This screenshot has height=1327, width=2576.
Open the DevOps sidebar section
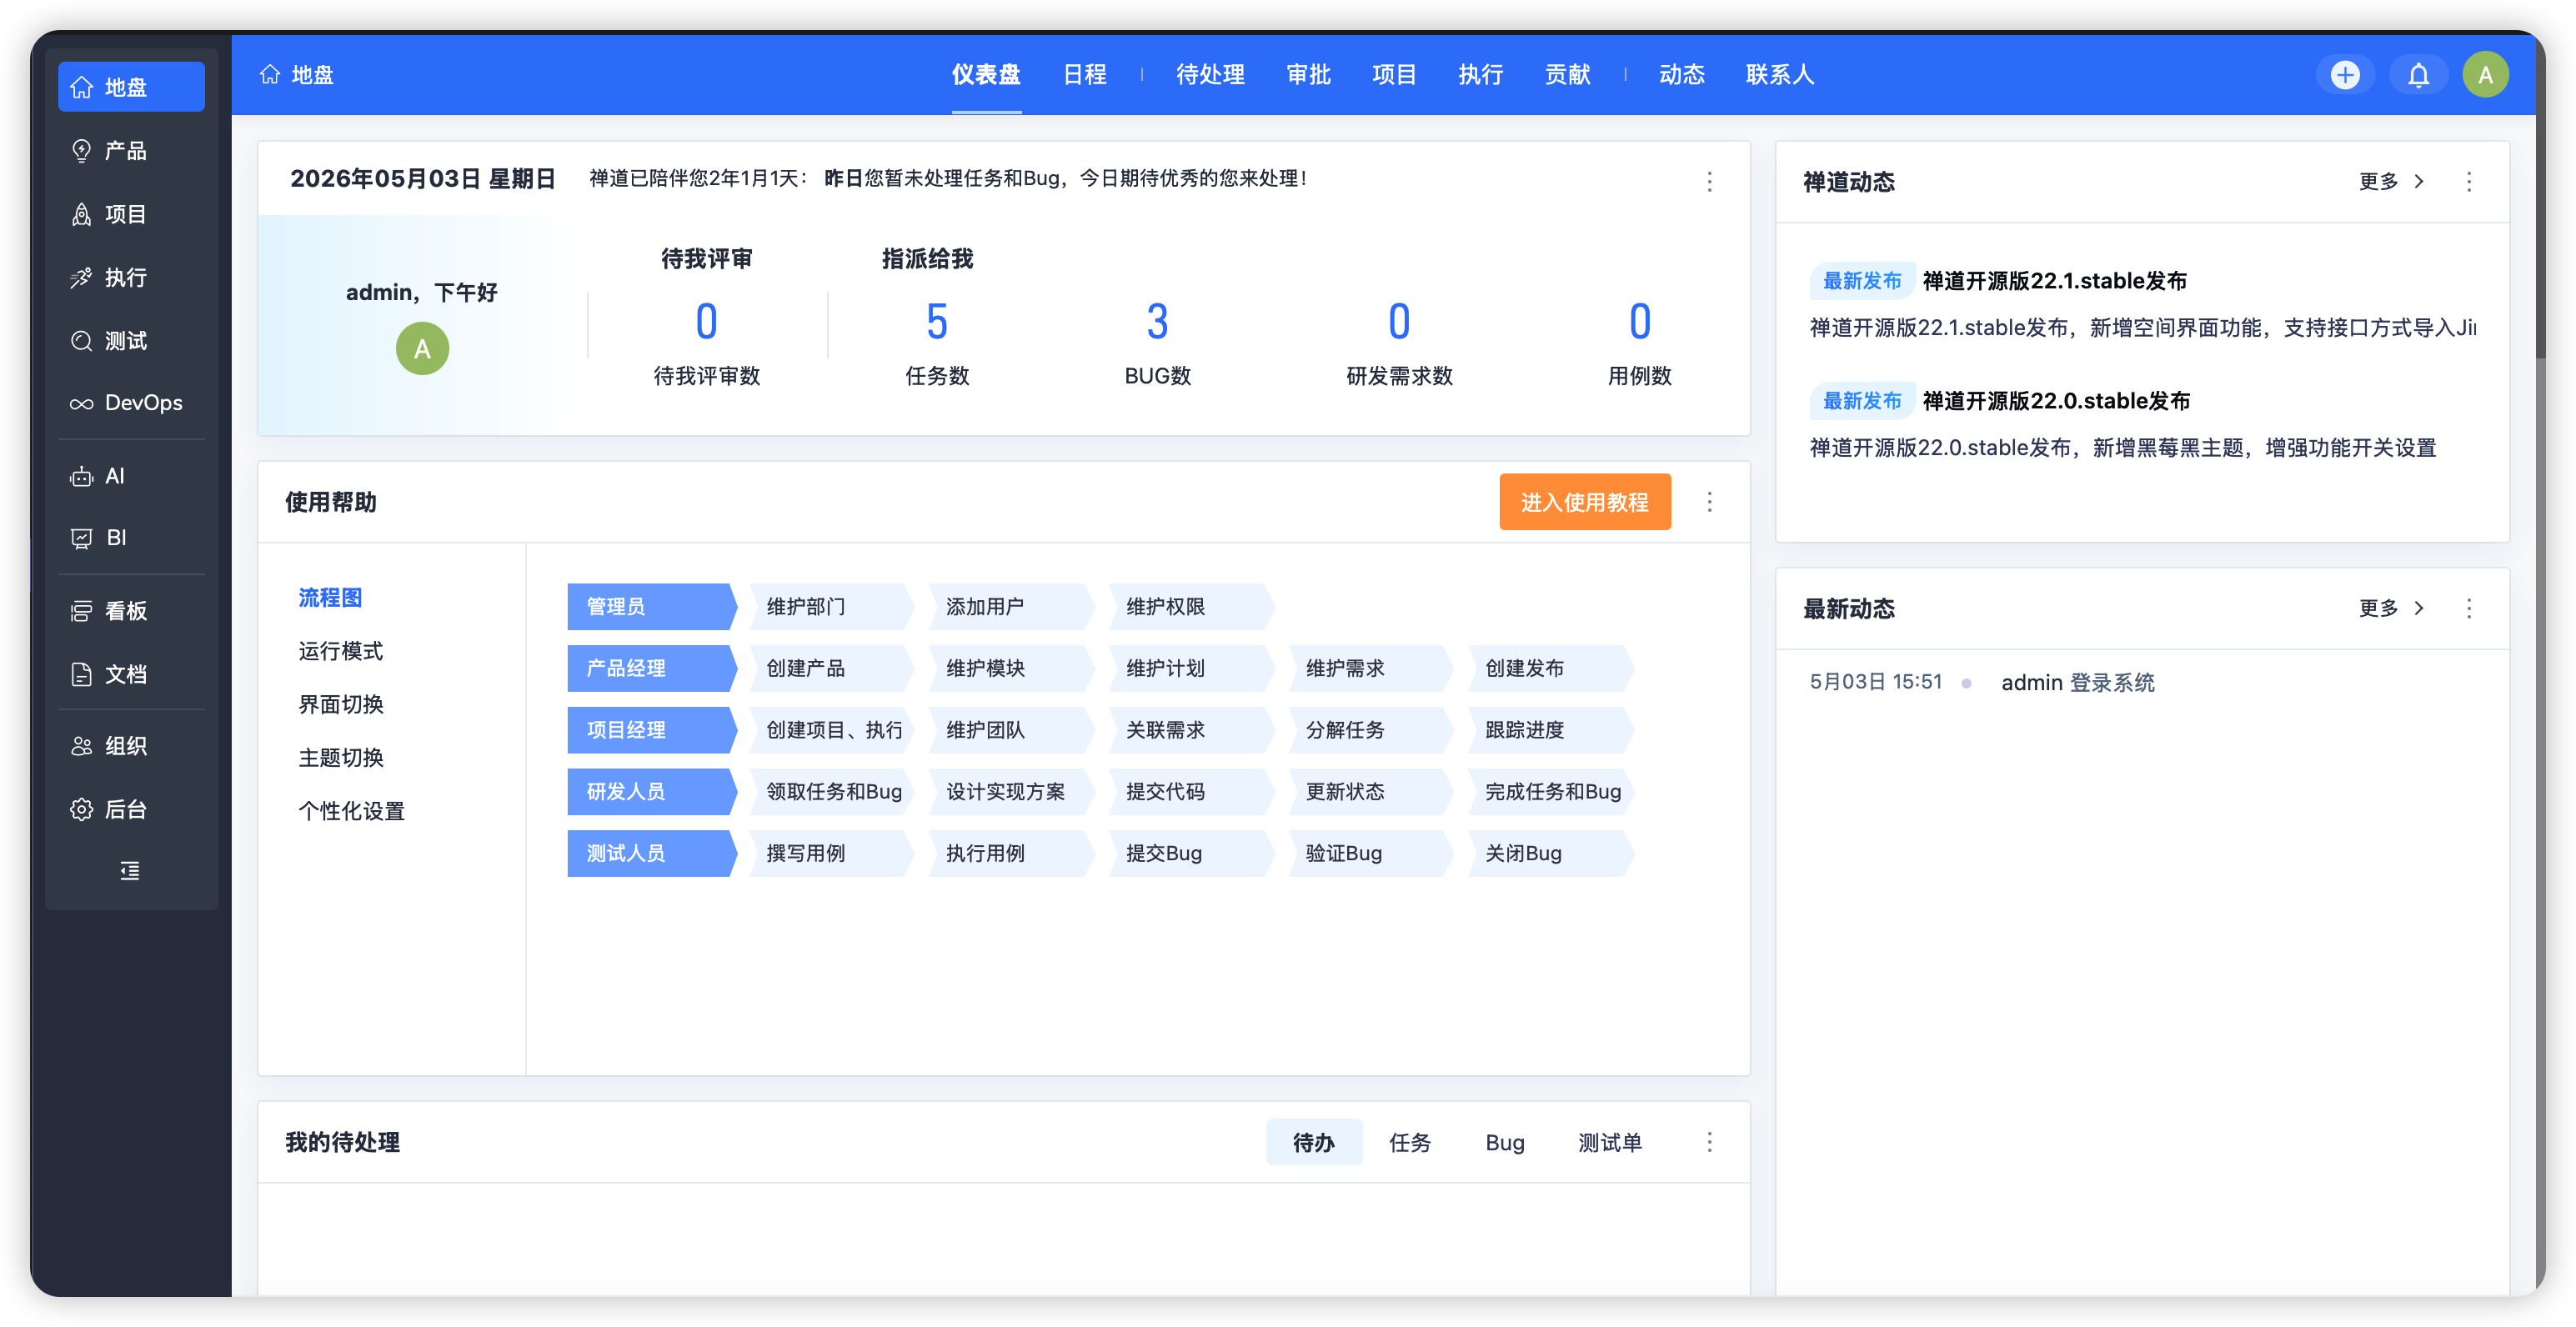pyautogui.click(x=131, y=403)
